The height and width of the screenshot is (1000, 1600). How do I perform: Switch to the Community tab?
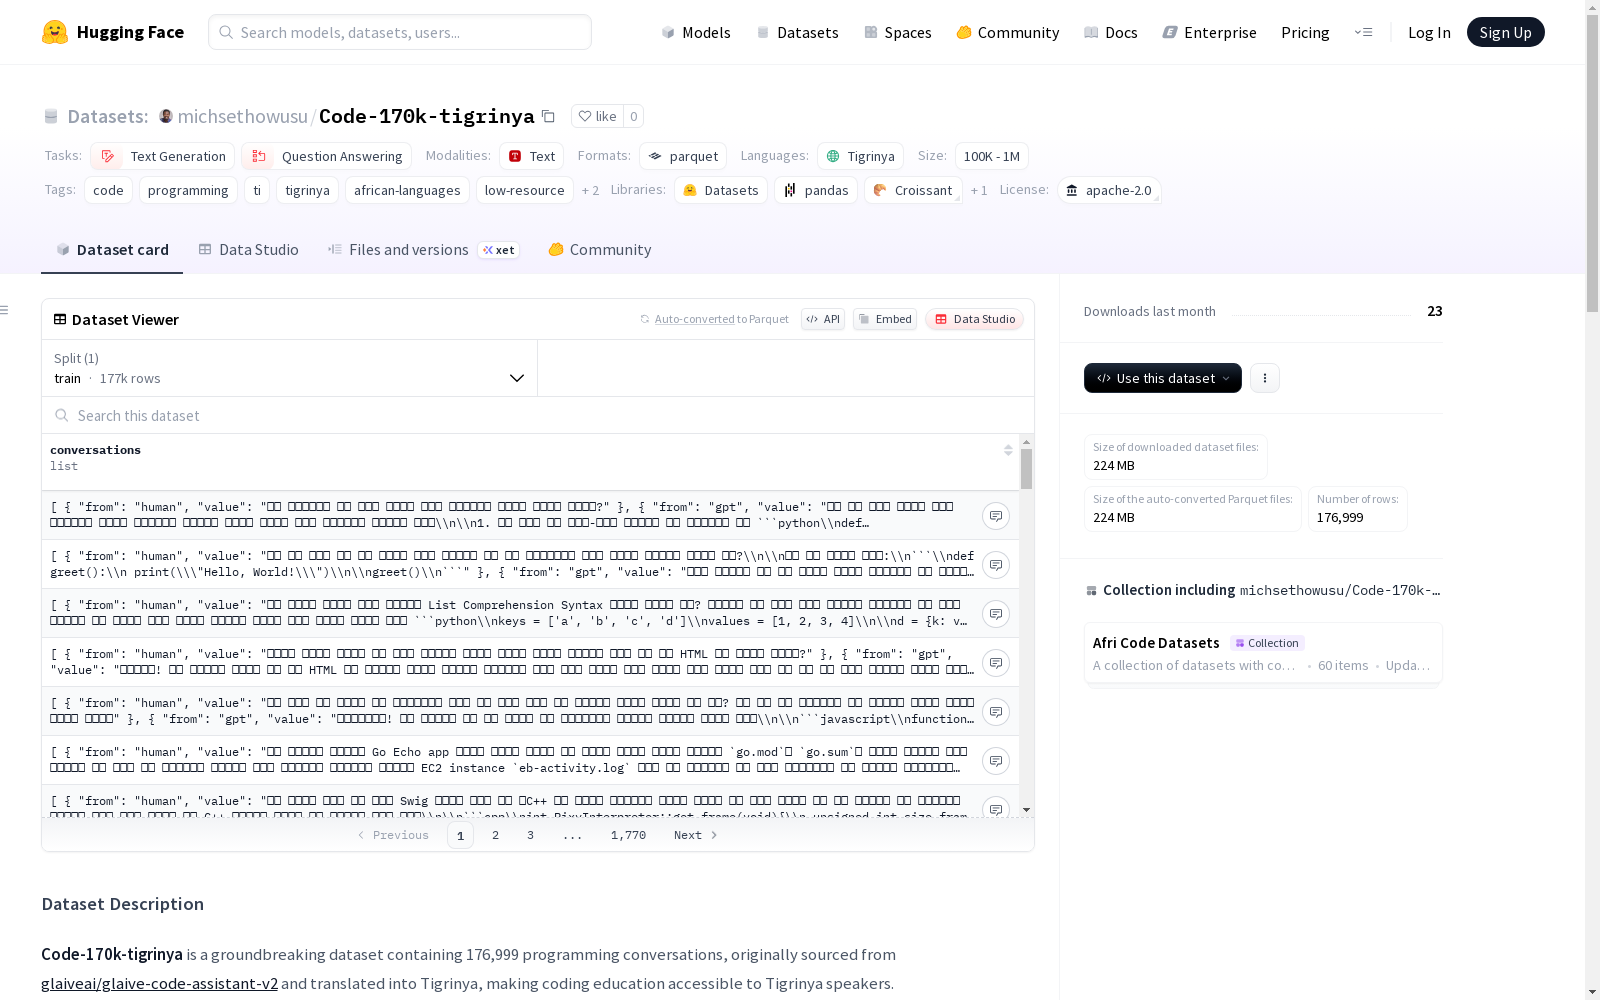(600, 250)
